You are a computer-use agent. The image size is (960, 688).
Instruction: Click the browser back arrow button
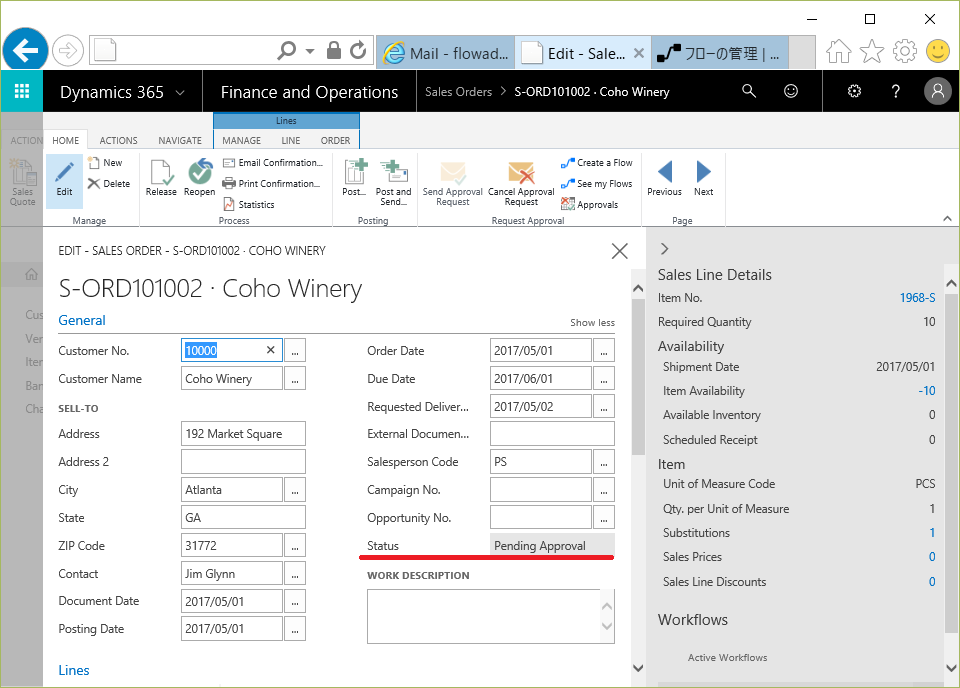(25, 50)
